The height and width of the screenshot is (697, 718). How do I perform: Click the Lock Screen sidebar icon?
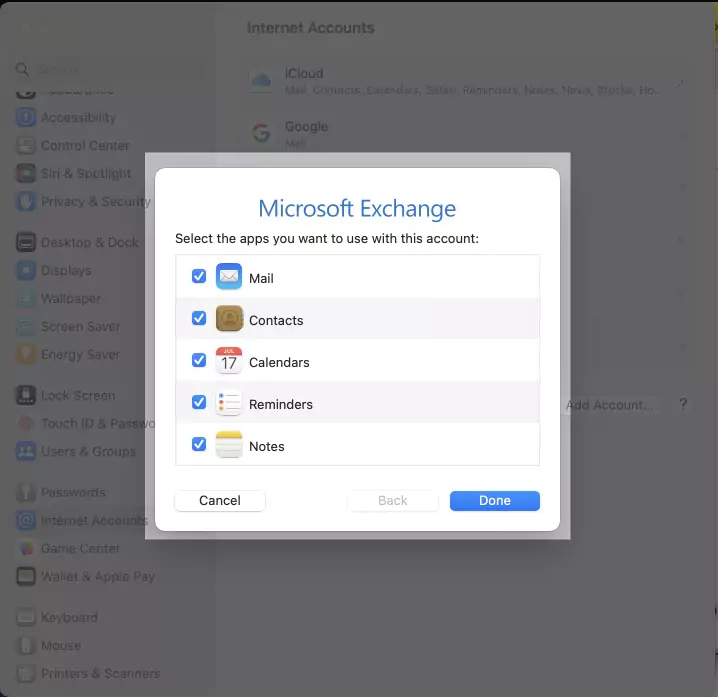click(26, 395)
